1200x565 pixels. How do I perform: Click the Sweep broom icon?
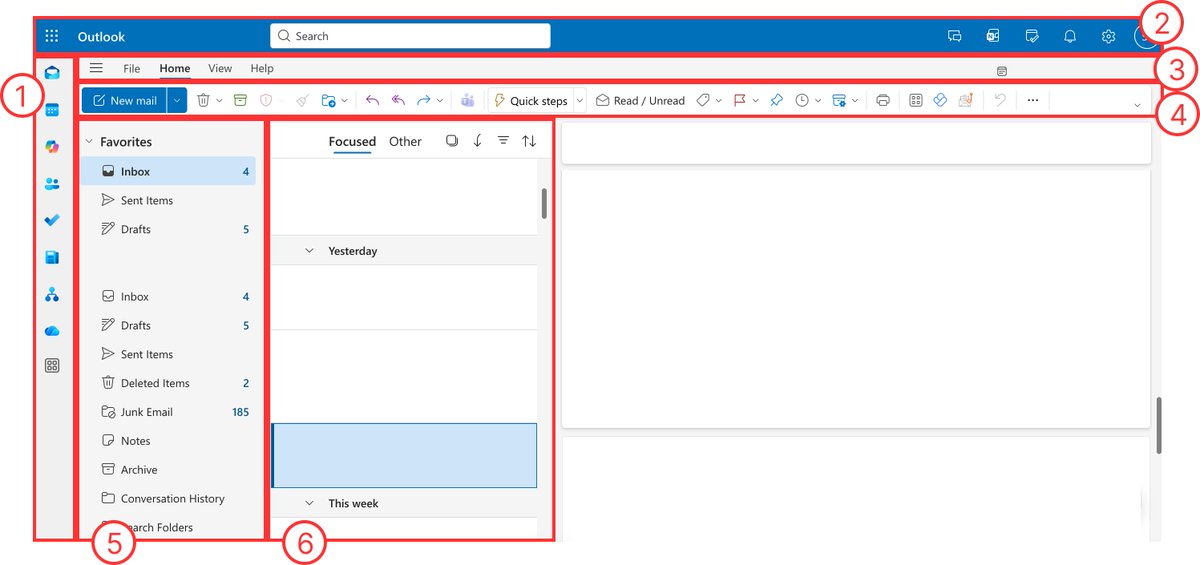[302, 100]
